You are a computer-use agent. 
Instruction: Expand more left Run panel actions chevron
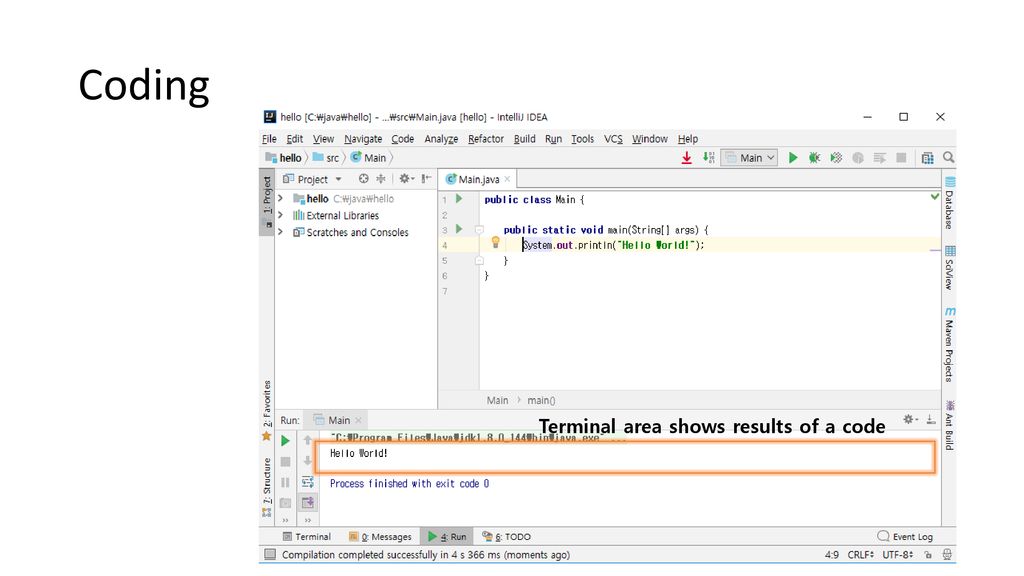coord(285,520)
